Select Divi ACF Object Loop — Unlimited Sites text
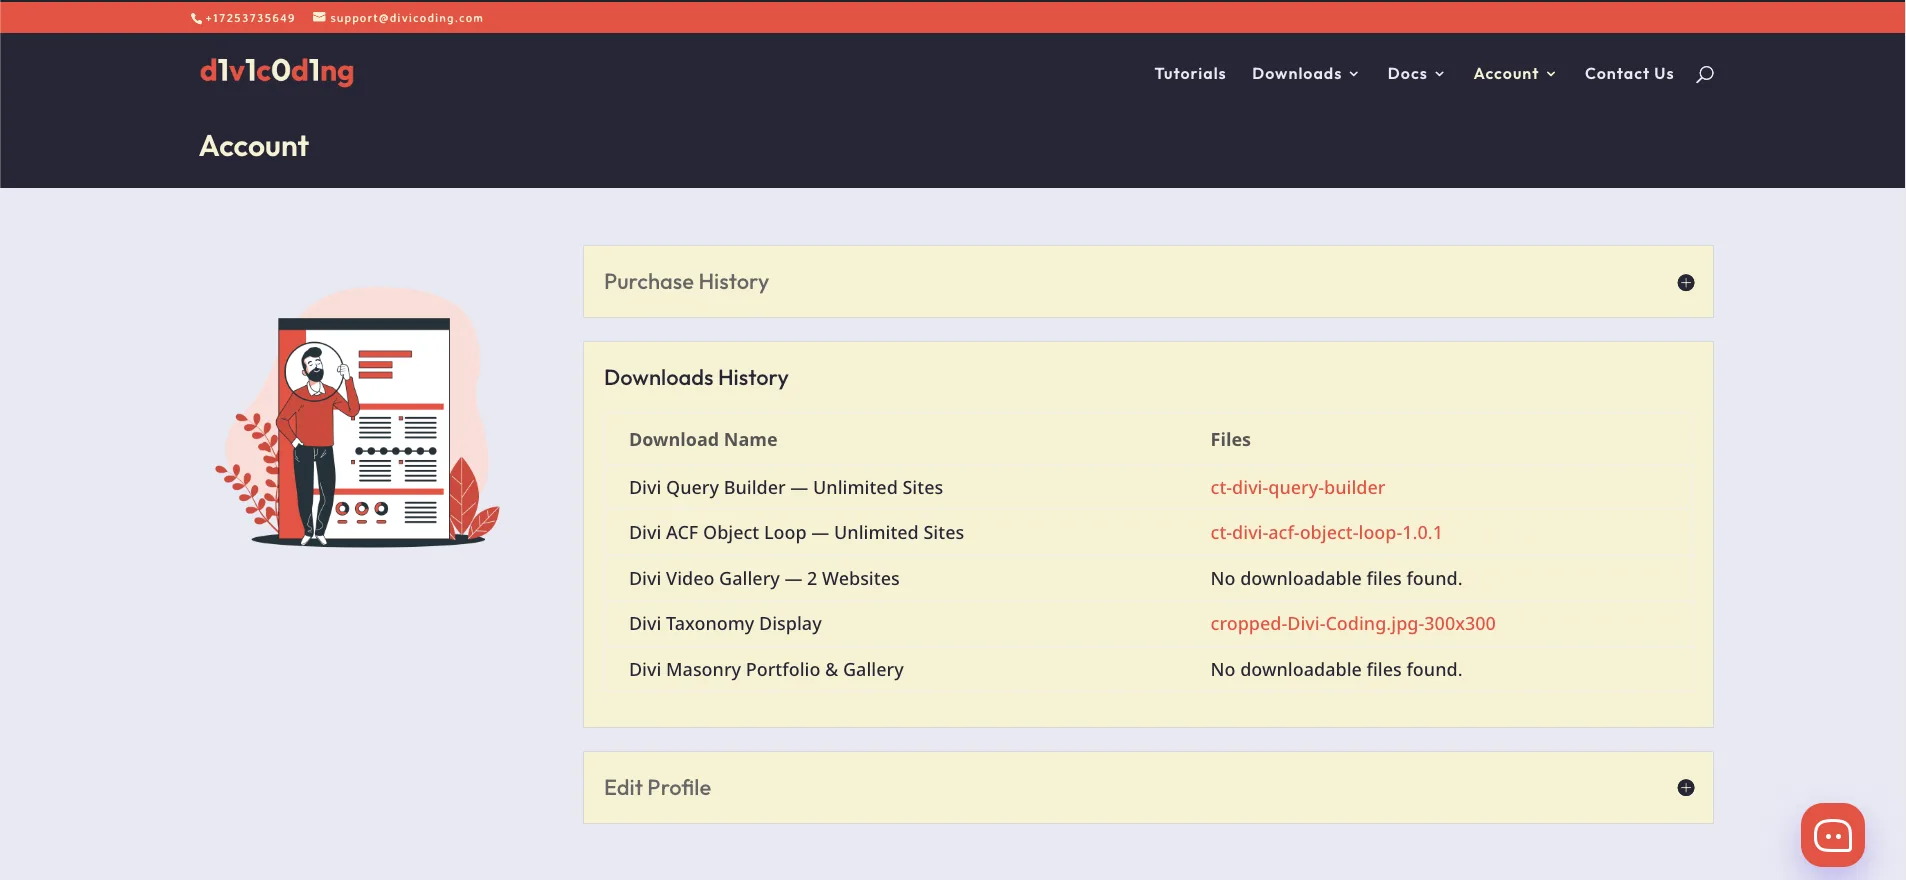The height and width of the screenshot is (880, 1906). coord(796,533)
